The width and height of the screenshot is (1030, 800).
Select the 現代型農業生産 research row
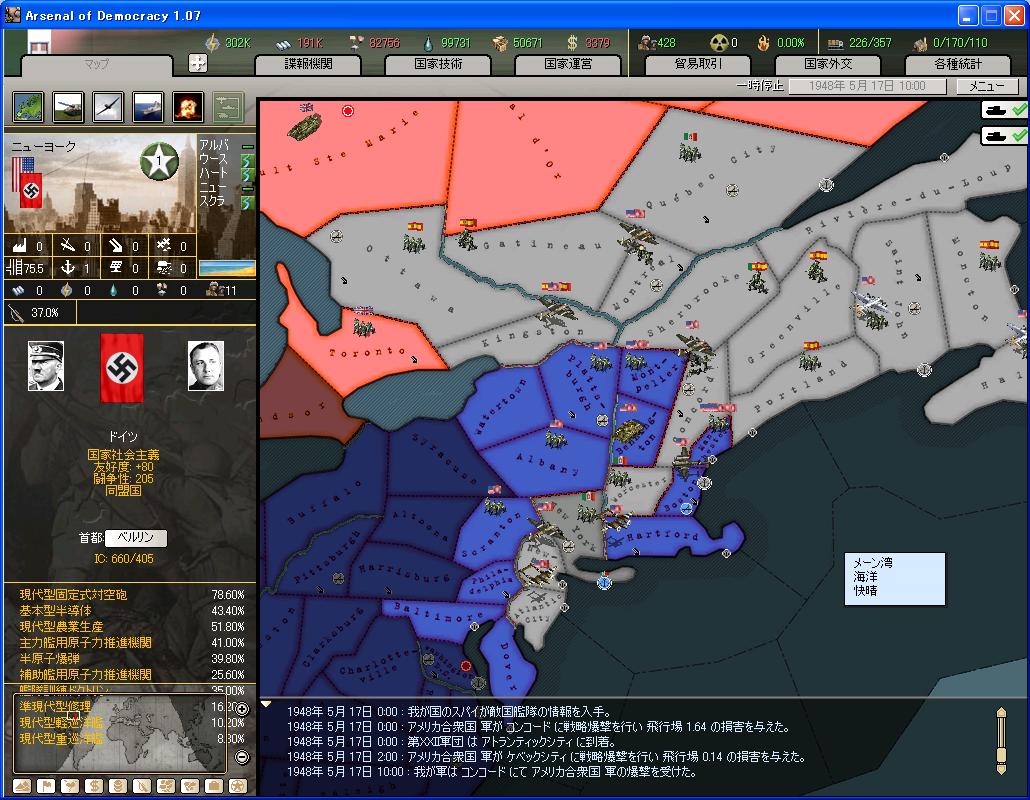pyautogui.click(x=131, y=627)
